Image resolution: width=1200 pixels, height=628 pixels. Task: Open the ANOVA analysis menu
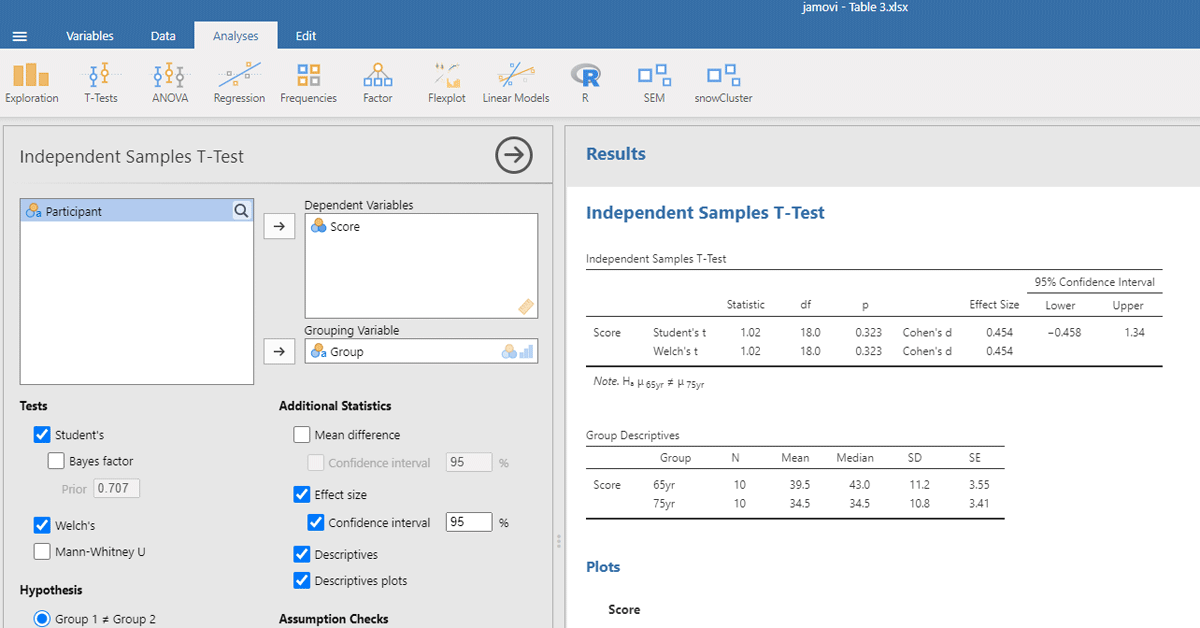(x=169, y=82)
